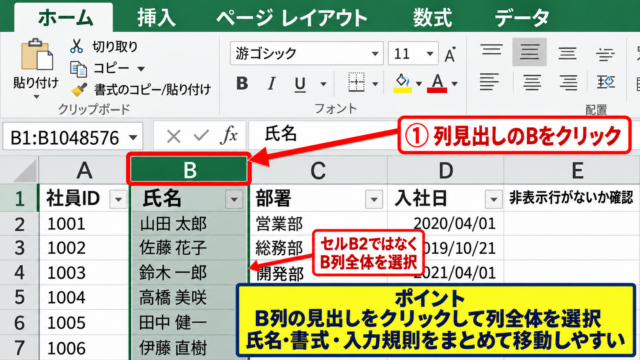Click cell containing 1001
Screen dimensions: 640x360
point(84,224)
